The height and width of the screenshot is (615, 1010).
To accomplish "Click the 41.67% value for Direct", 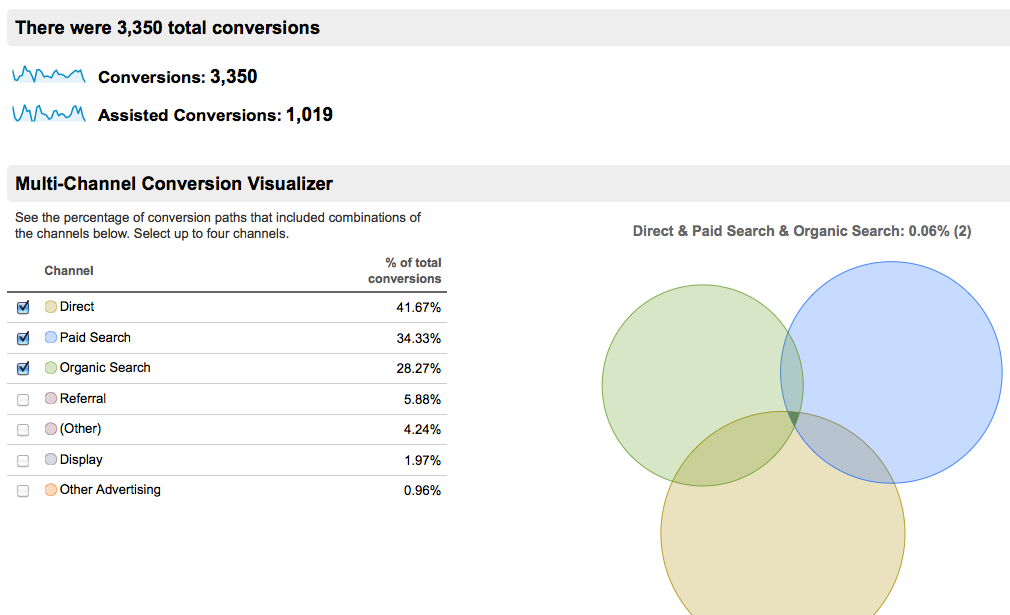I will (419, 308).
